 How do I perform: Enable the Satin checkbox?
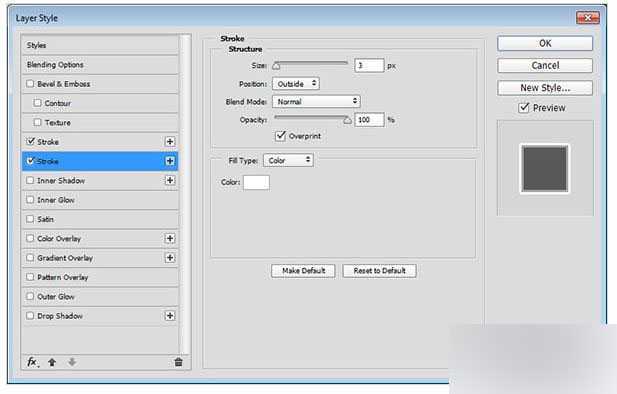click(30, 219)
